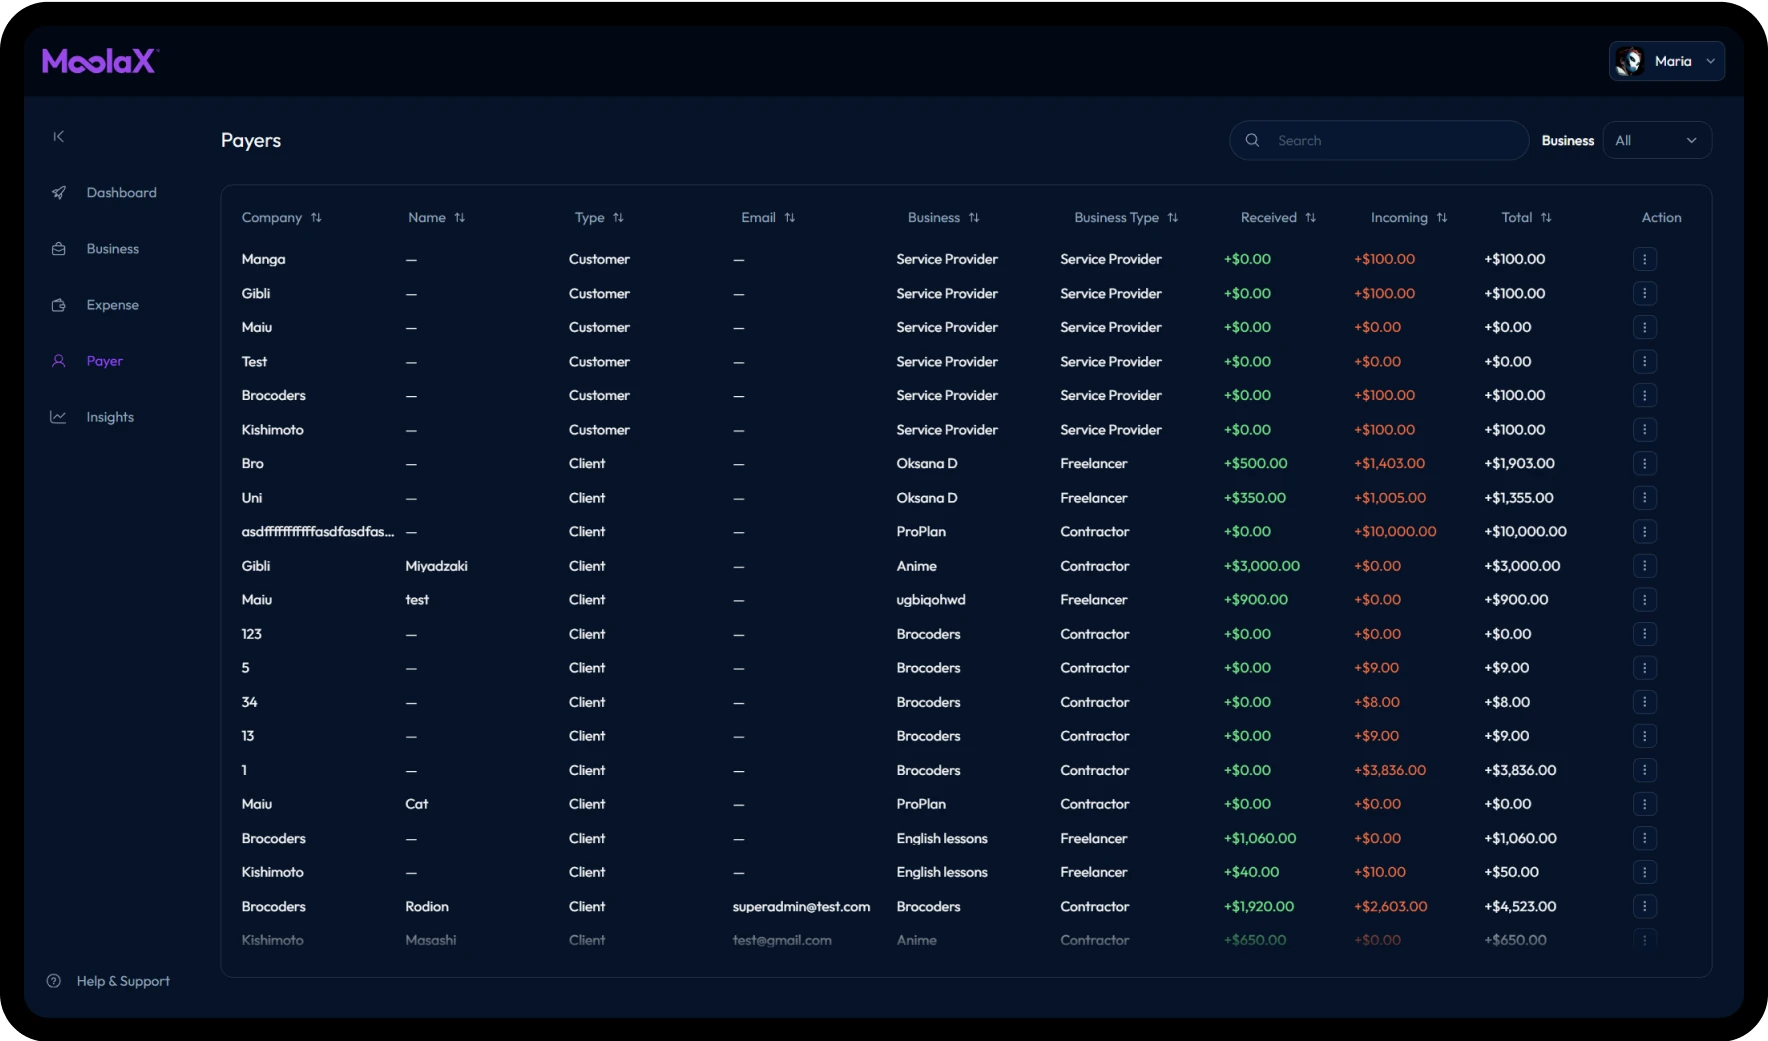Click the Expense wallet icon
The image size is (1768, 1041).
pos(59,305)
